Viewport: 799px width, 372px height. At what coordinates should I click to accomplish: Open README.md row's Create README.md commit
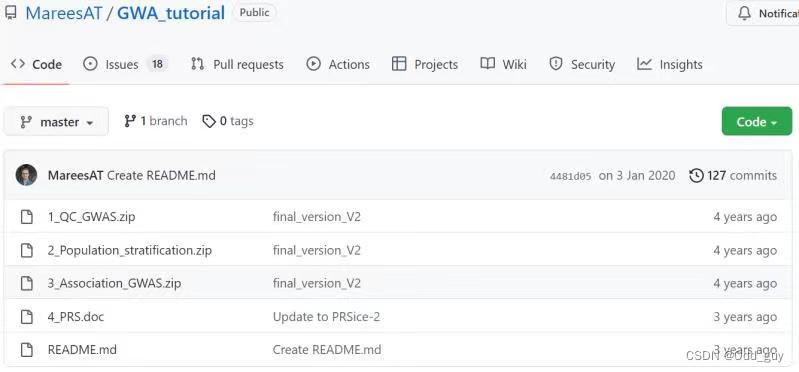point(327,350)
